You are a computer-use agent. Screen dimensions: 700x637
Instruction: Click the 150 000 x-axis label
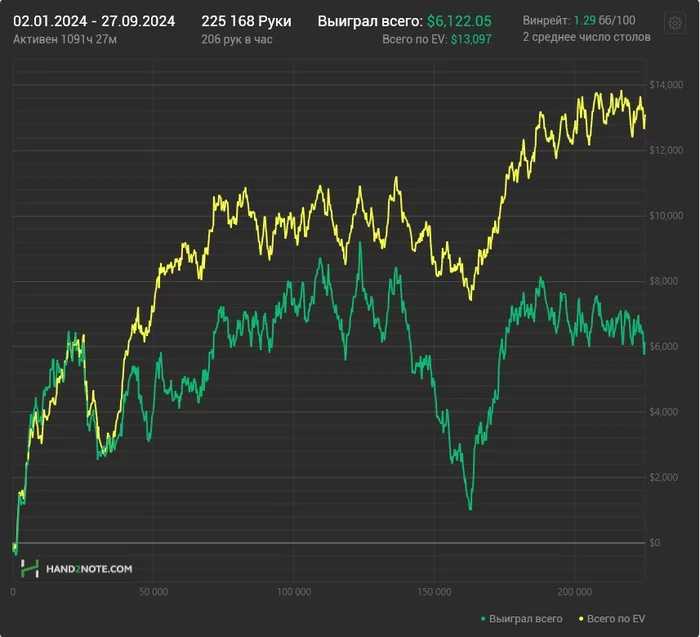[x=434, y=592]
